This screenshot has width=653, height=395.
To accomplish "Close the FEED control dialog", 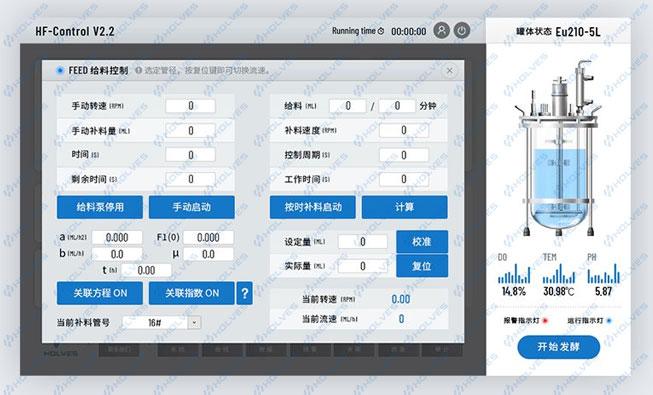I will [x=449, y=71].
